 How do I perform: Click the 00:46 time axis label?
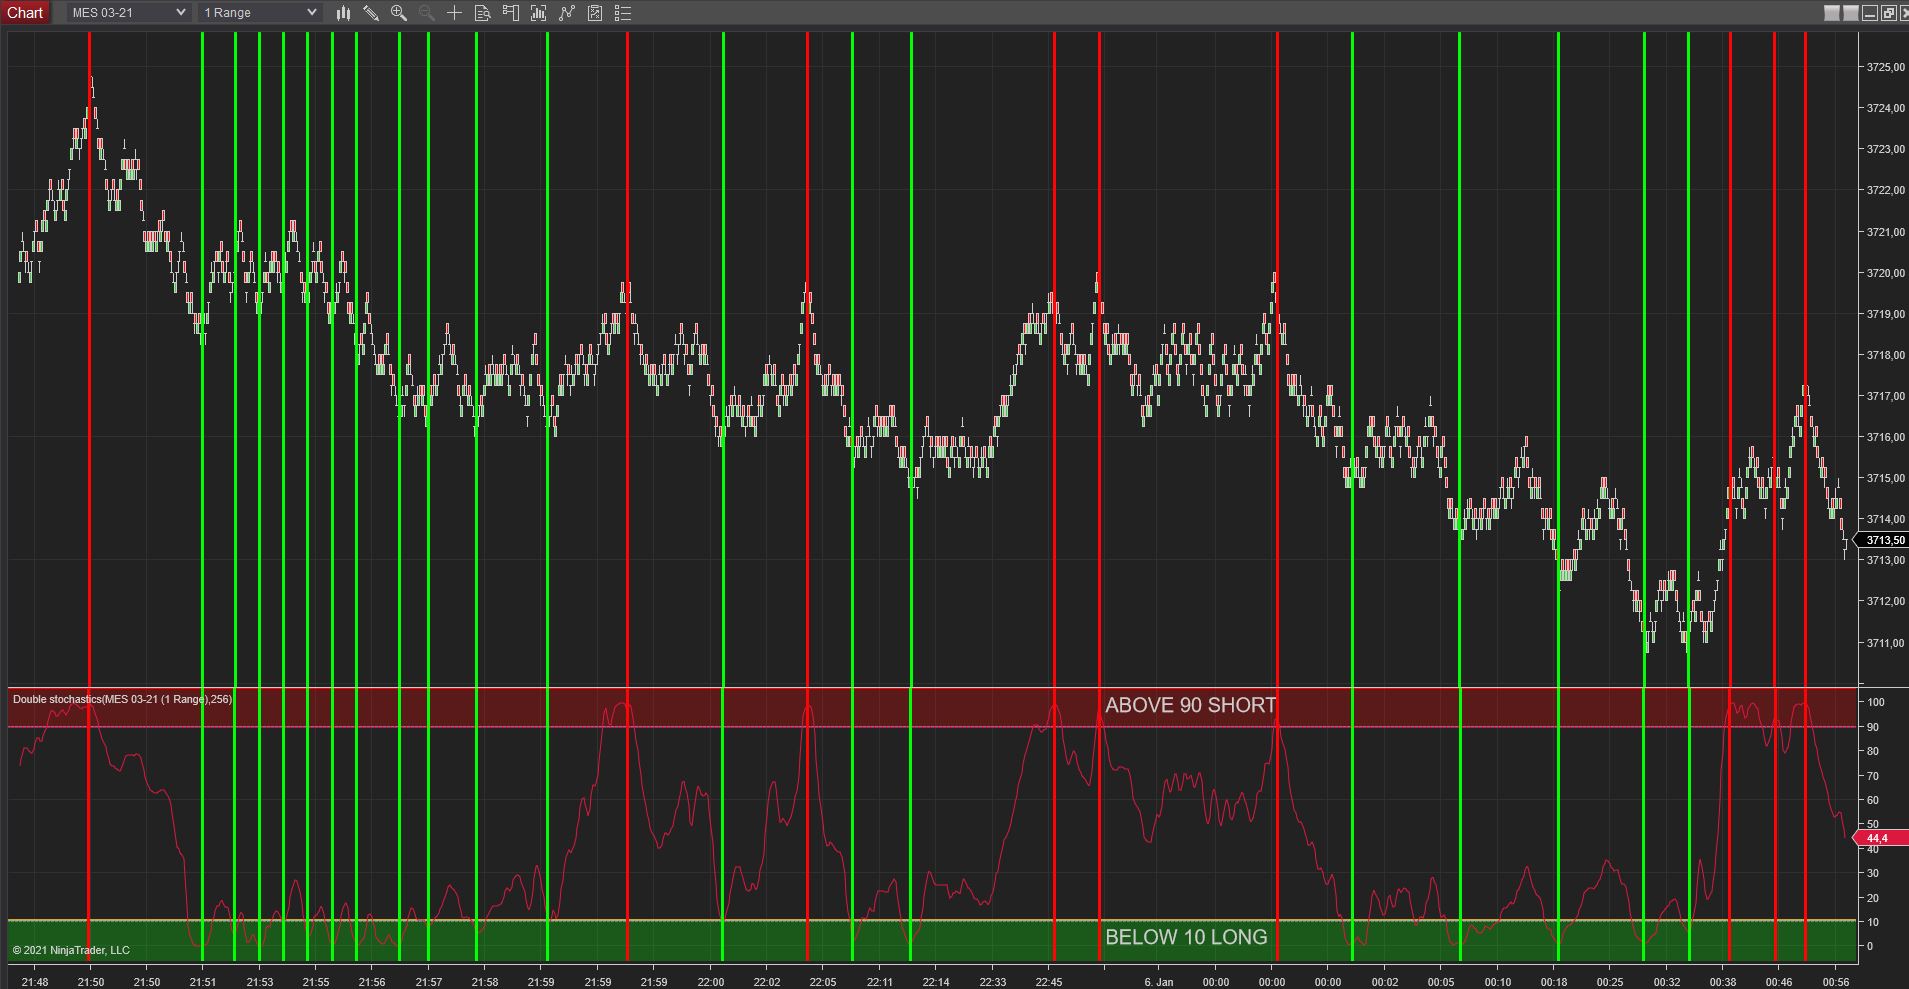(1779, 982)
